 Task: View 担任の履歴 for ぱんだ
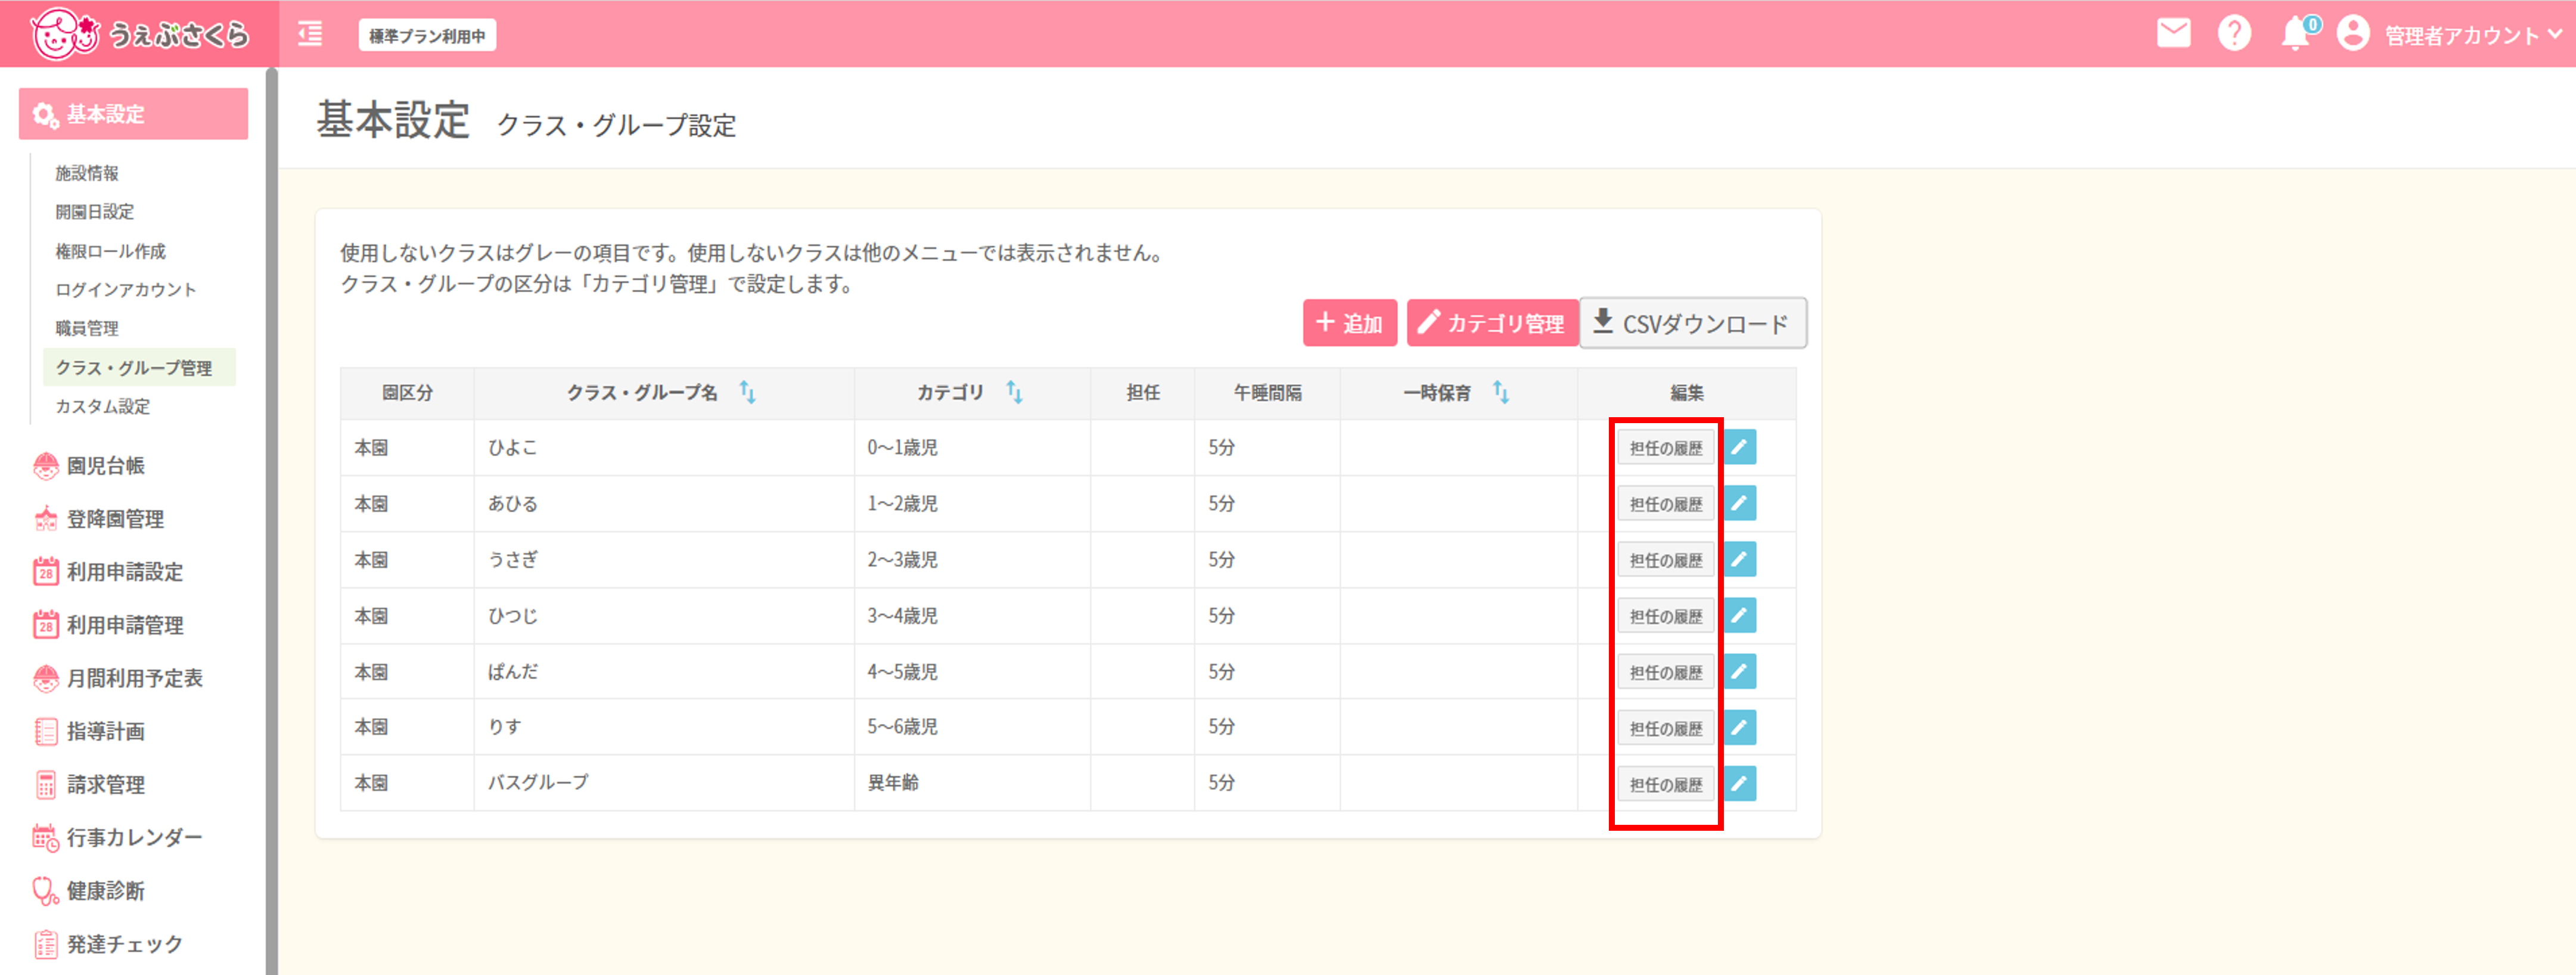pyautogui.click(x=1665, y=672)
